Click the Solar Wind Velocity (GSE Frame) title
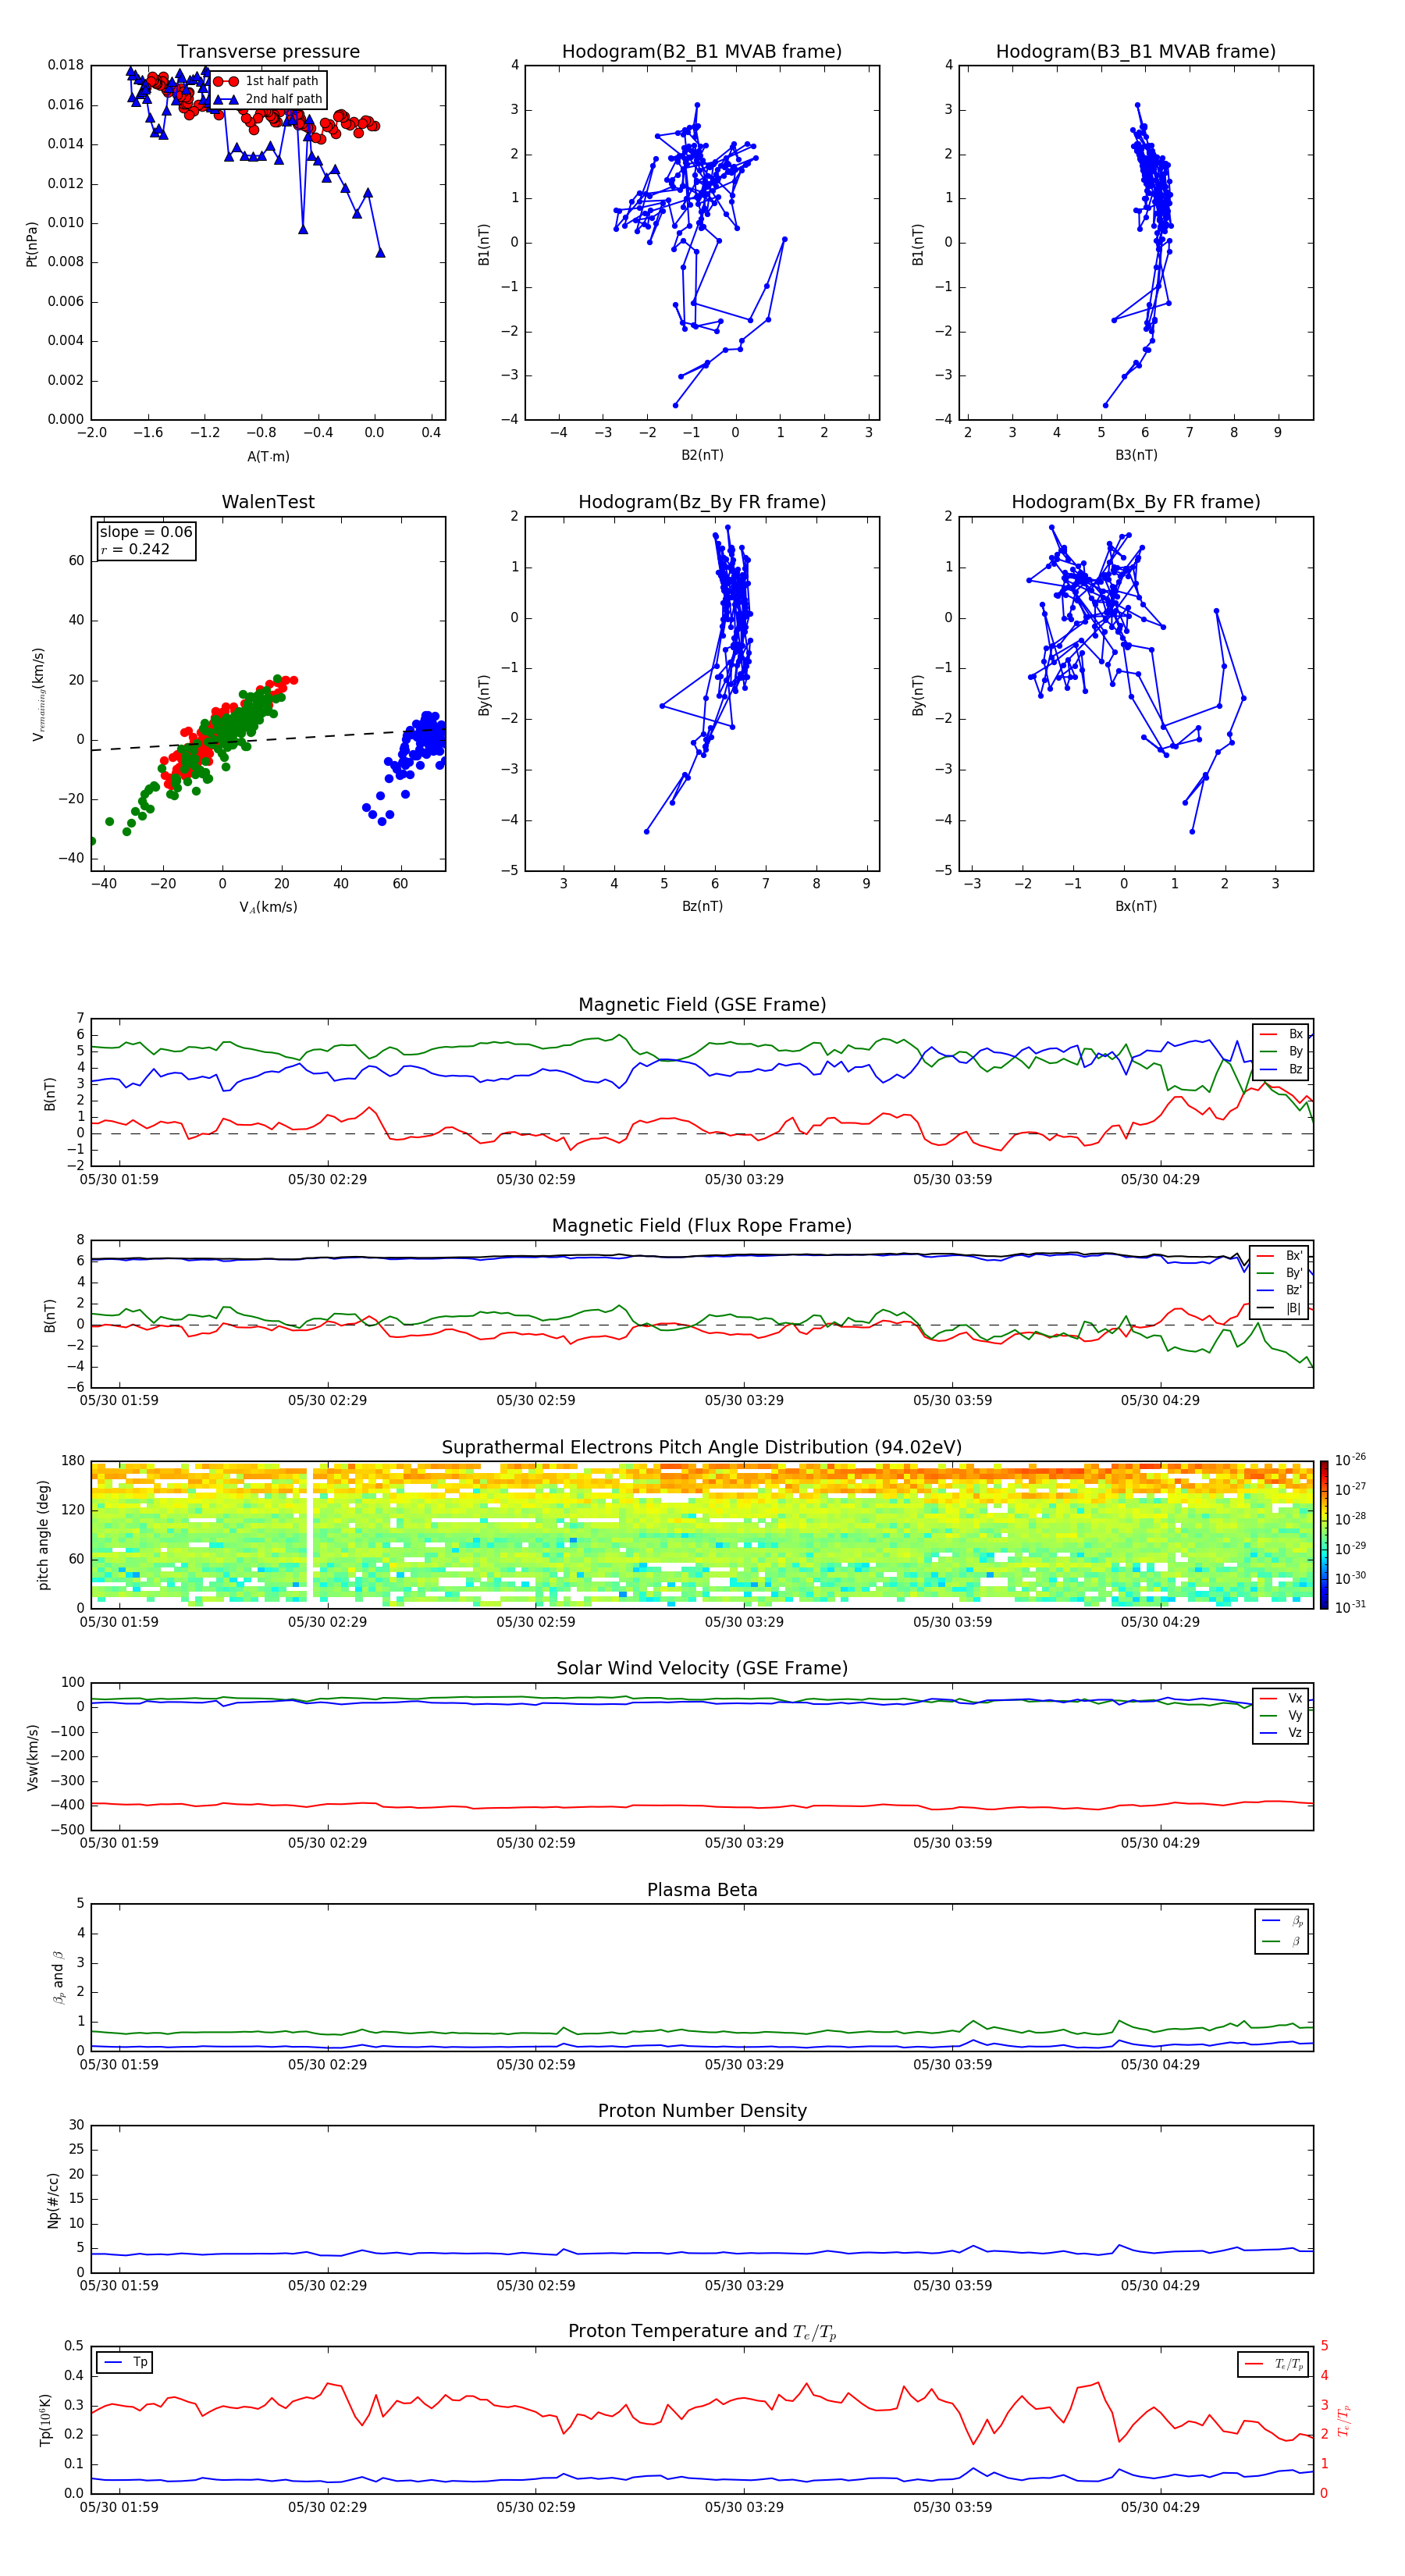This screenshot has width=1405, height=2576. point(702,1668)
